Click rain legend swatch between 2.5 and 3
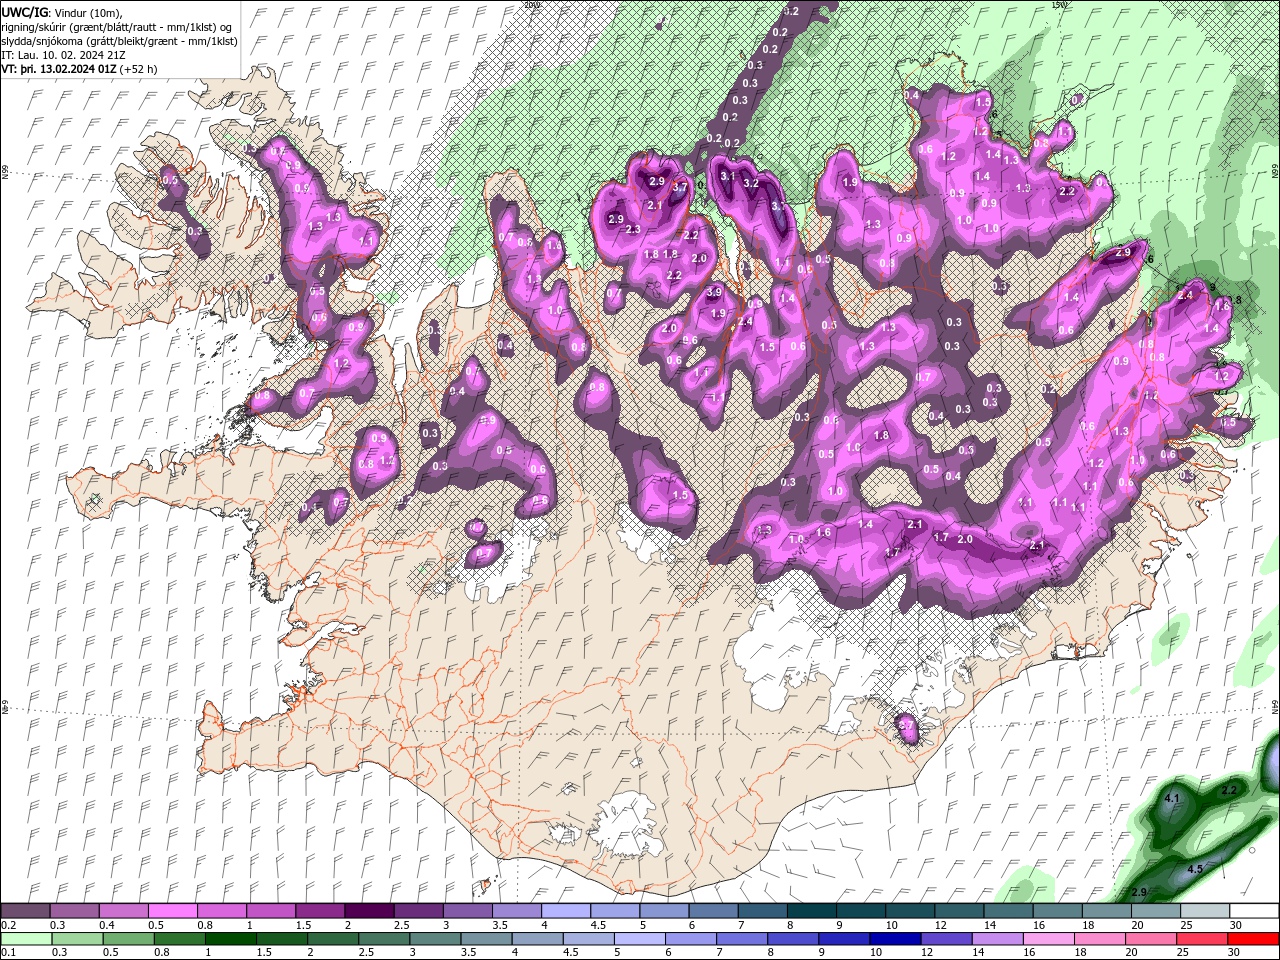The image size is (1280, 960). tap(384, 939)
